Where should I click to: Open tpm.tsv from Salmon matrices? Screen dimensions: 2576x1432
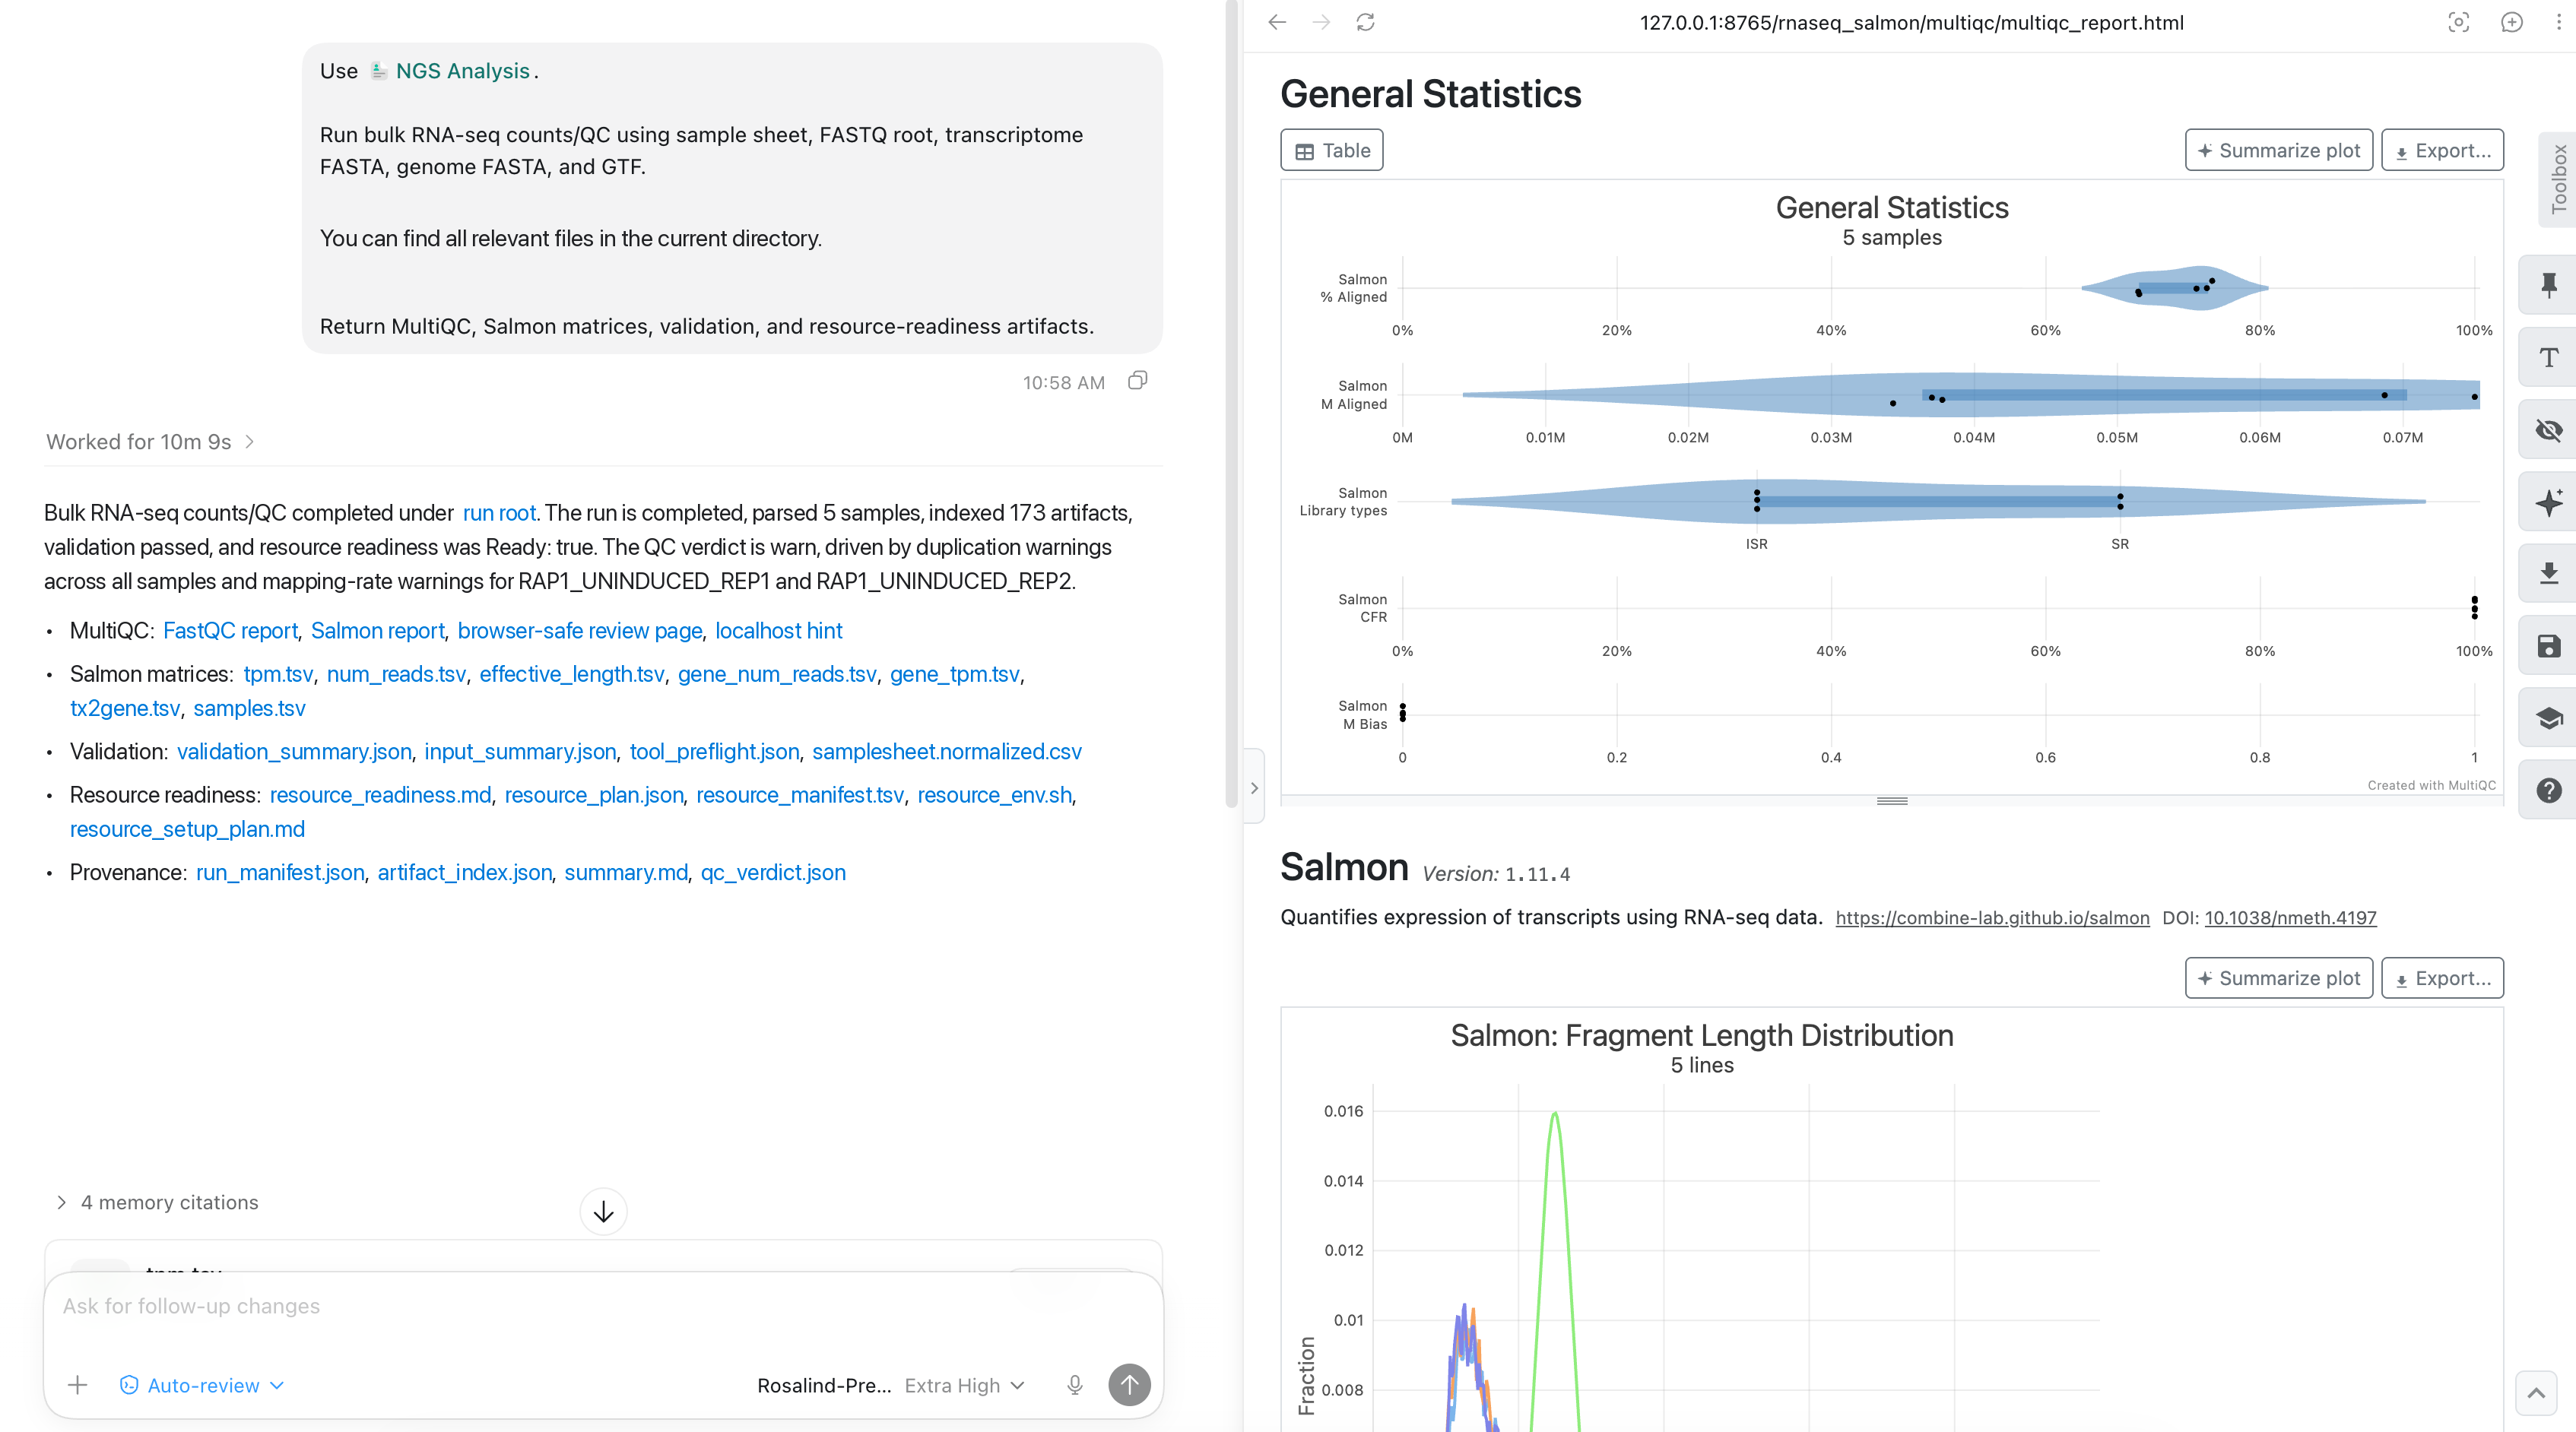[278, 674]
